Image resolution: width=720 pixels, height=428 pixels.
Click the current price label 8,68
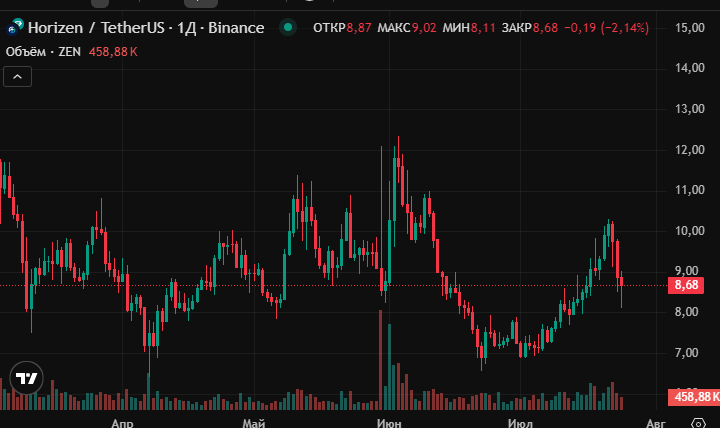[686, 285]
